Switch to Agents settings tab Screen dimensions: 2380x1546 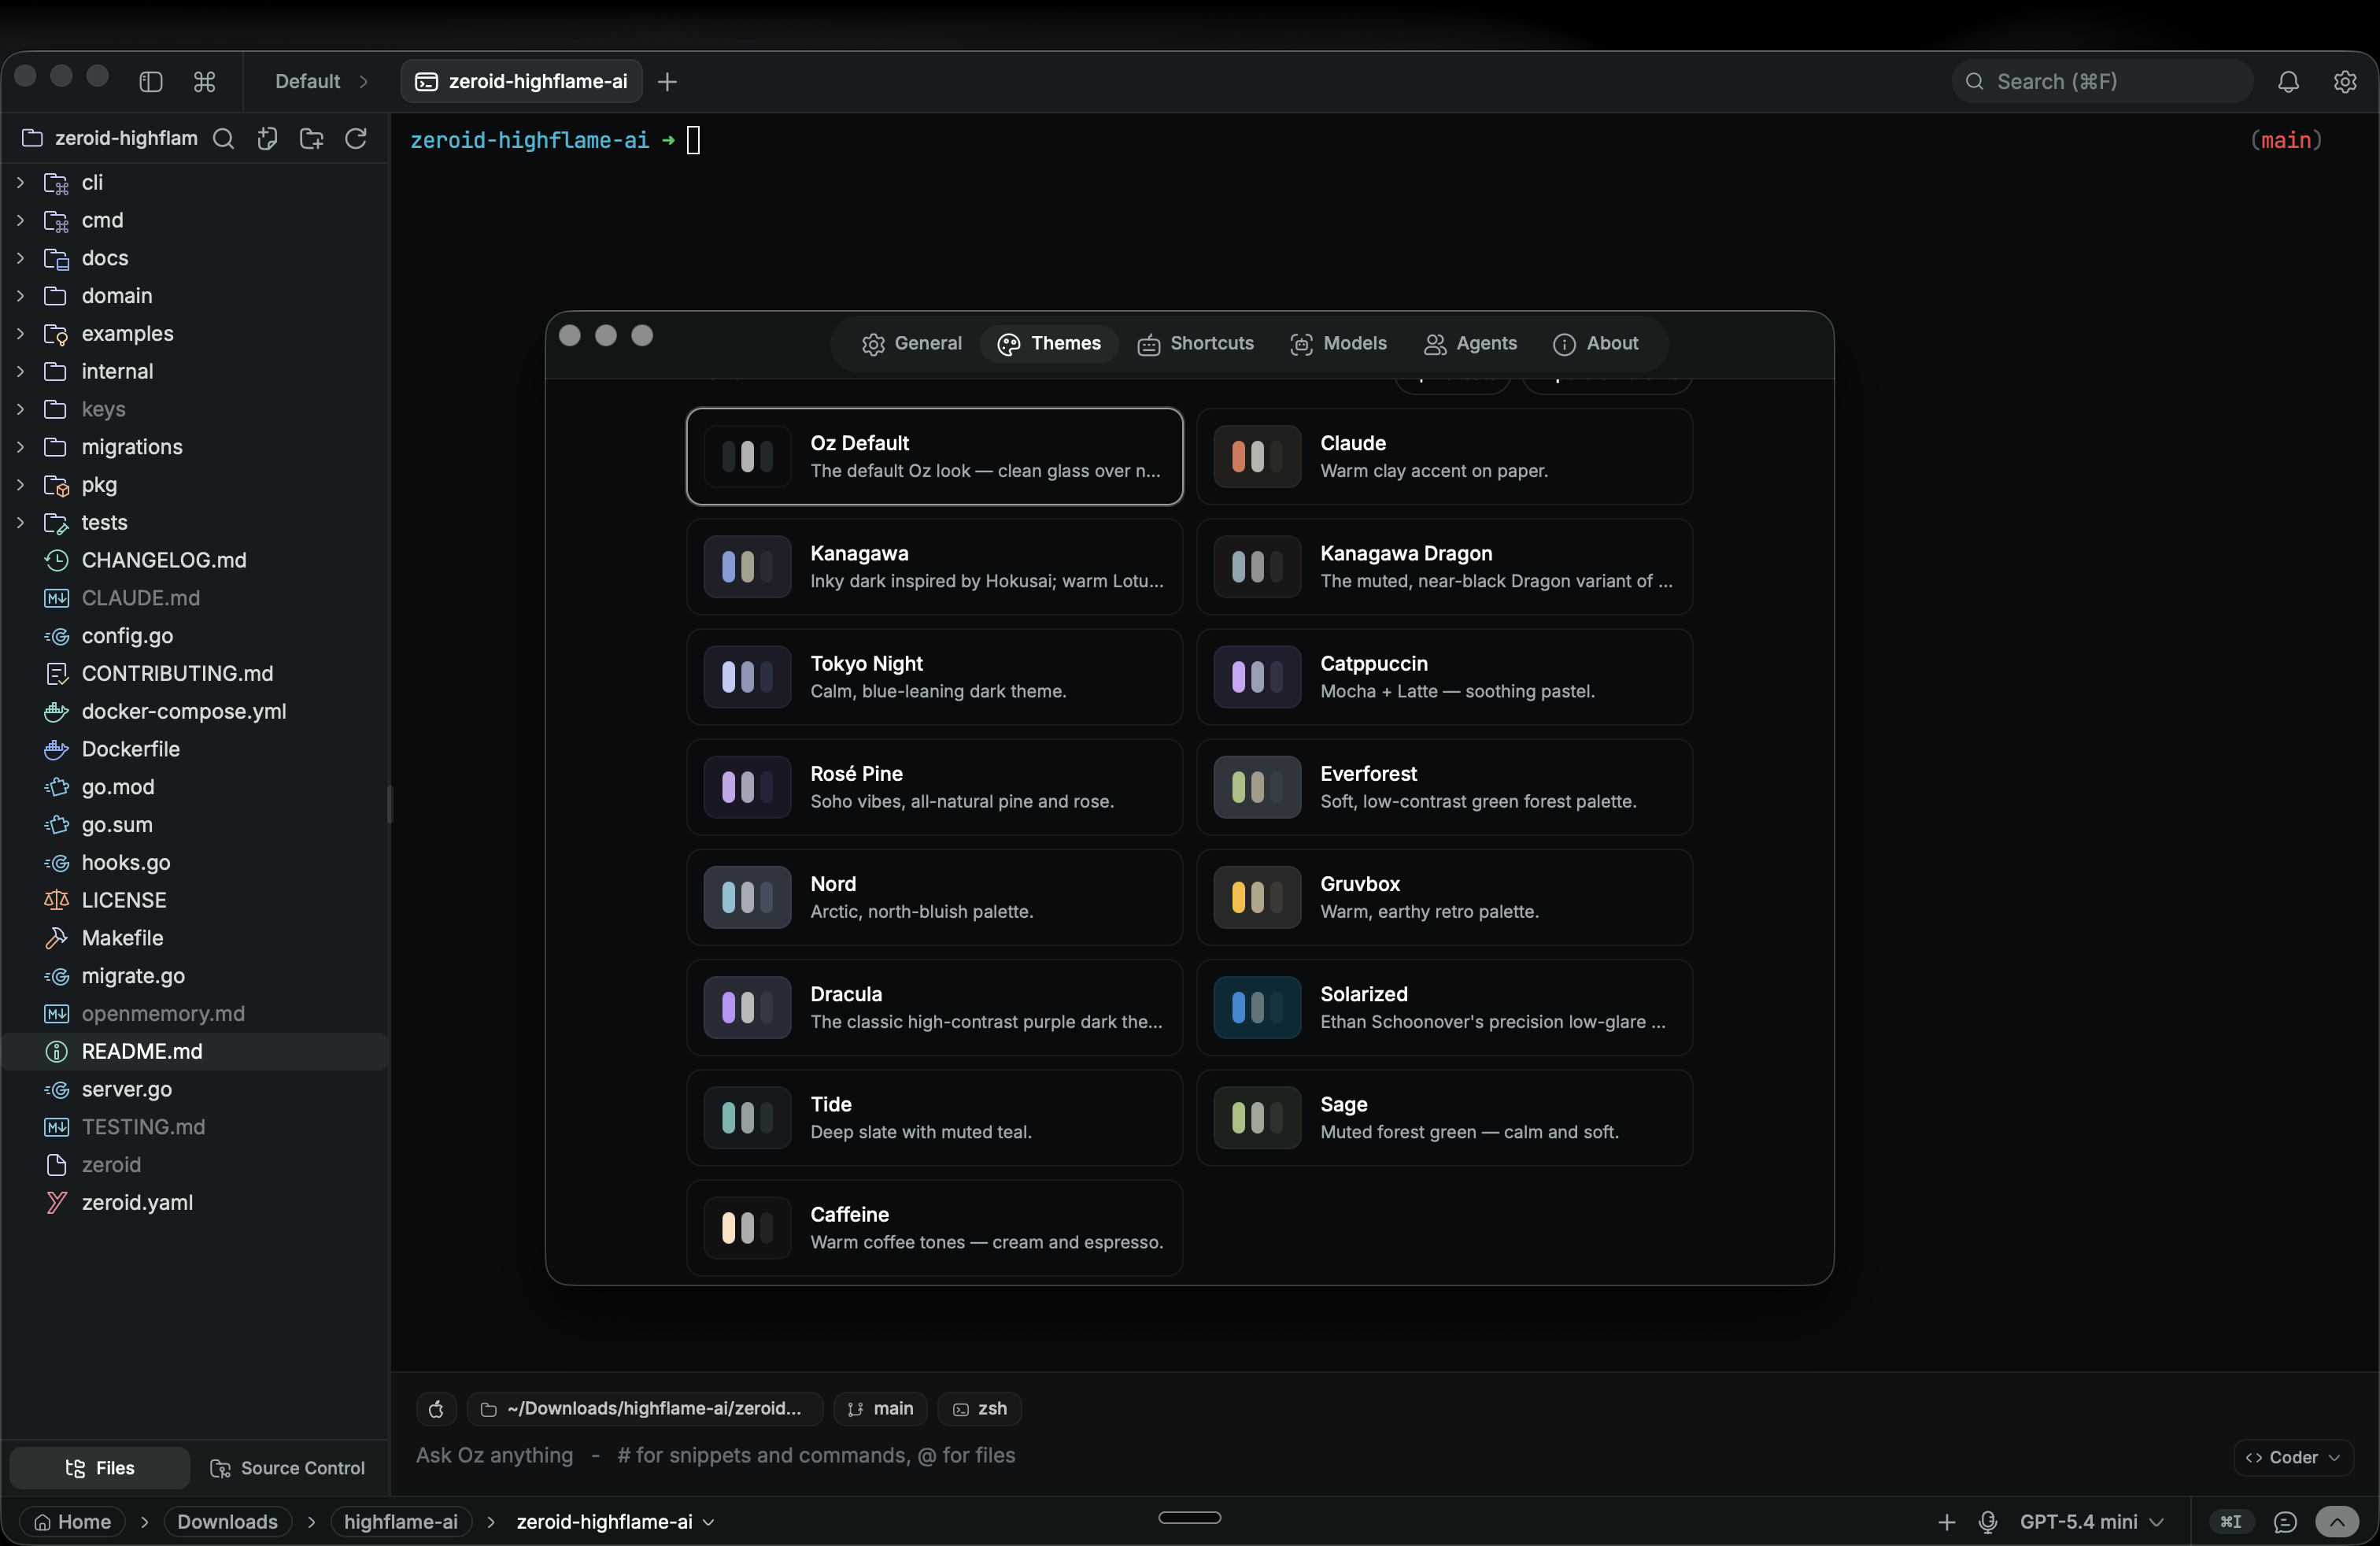(1470, 343)
